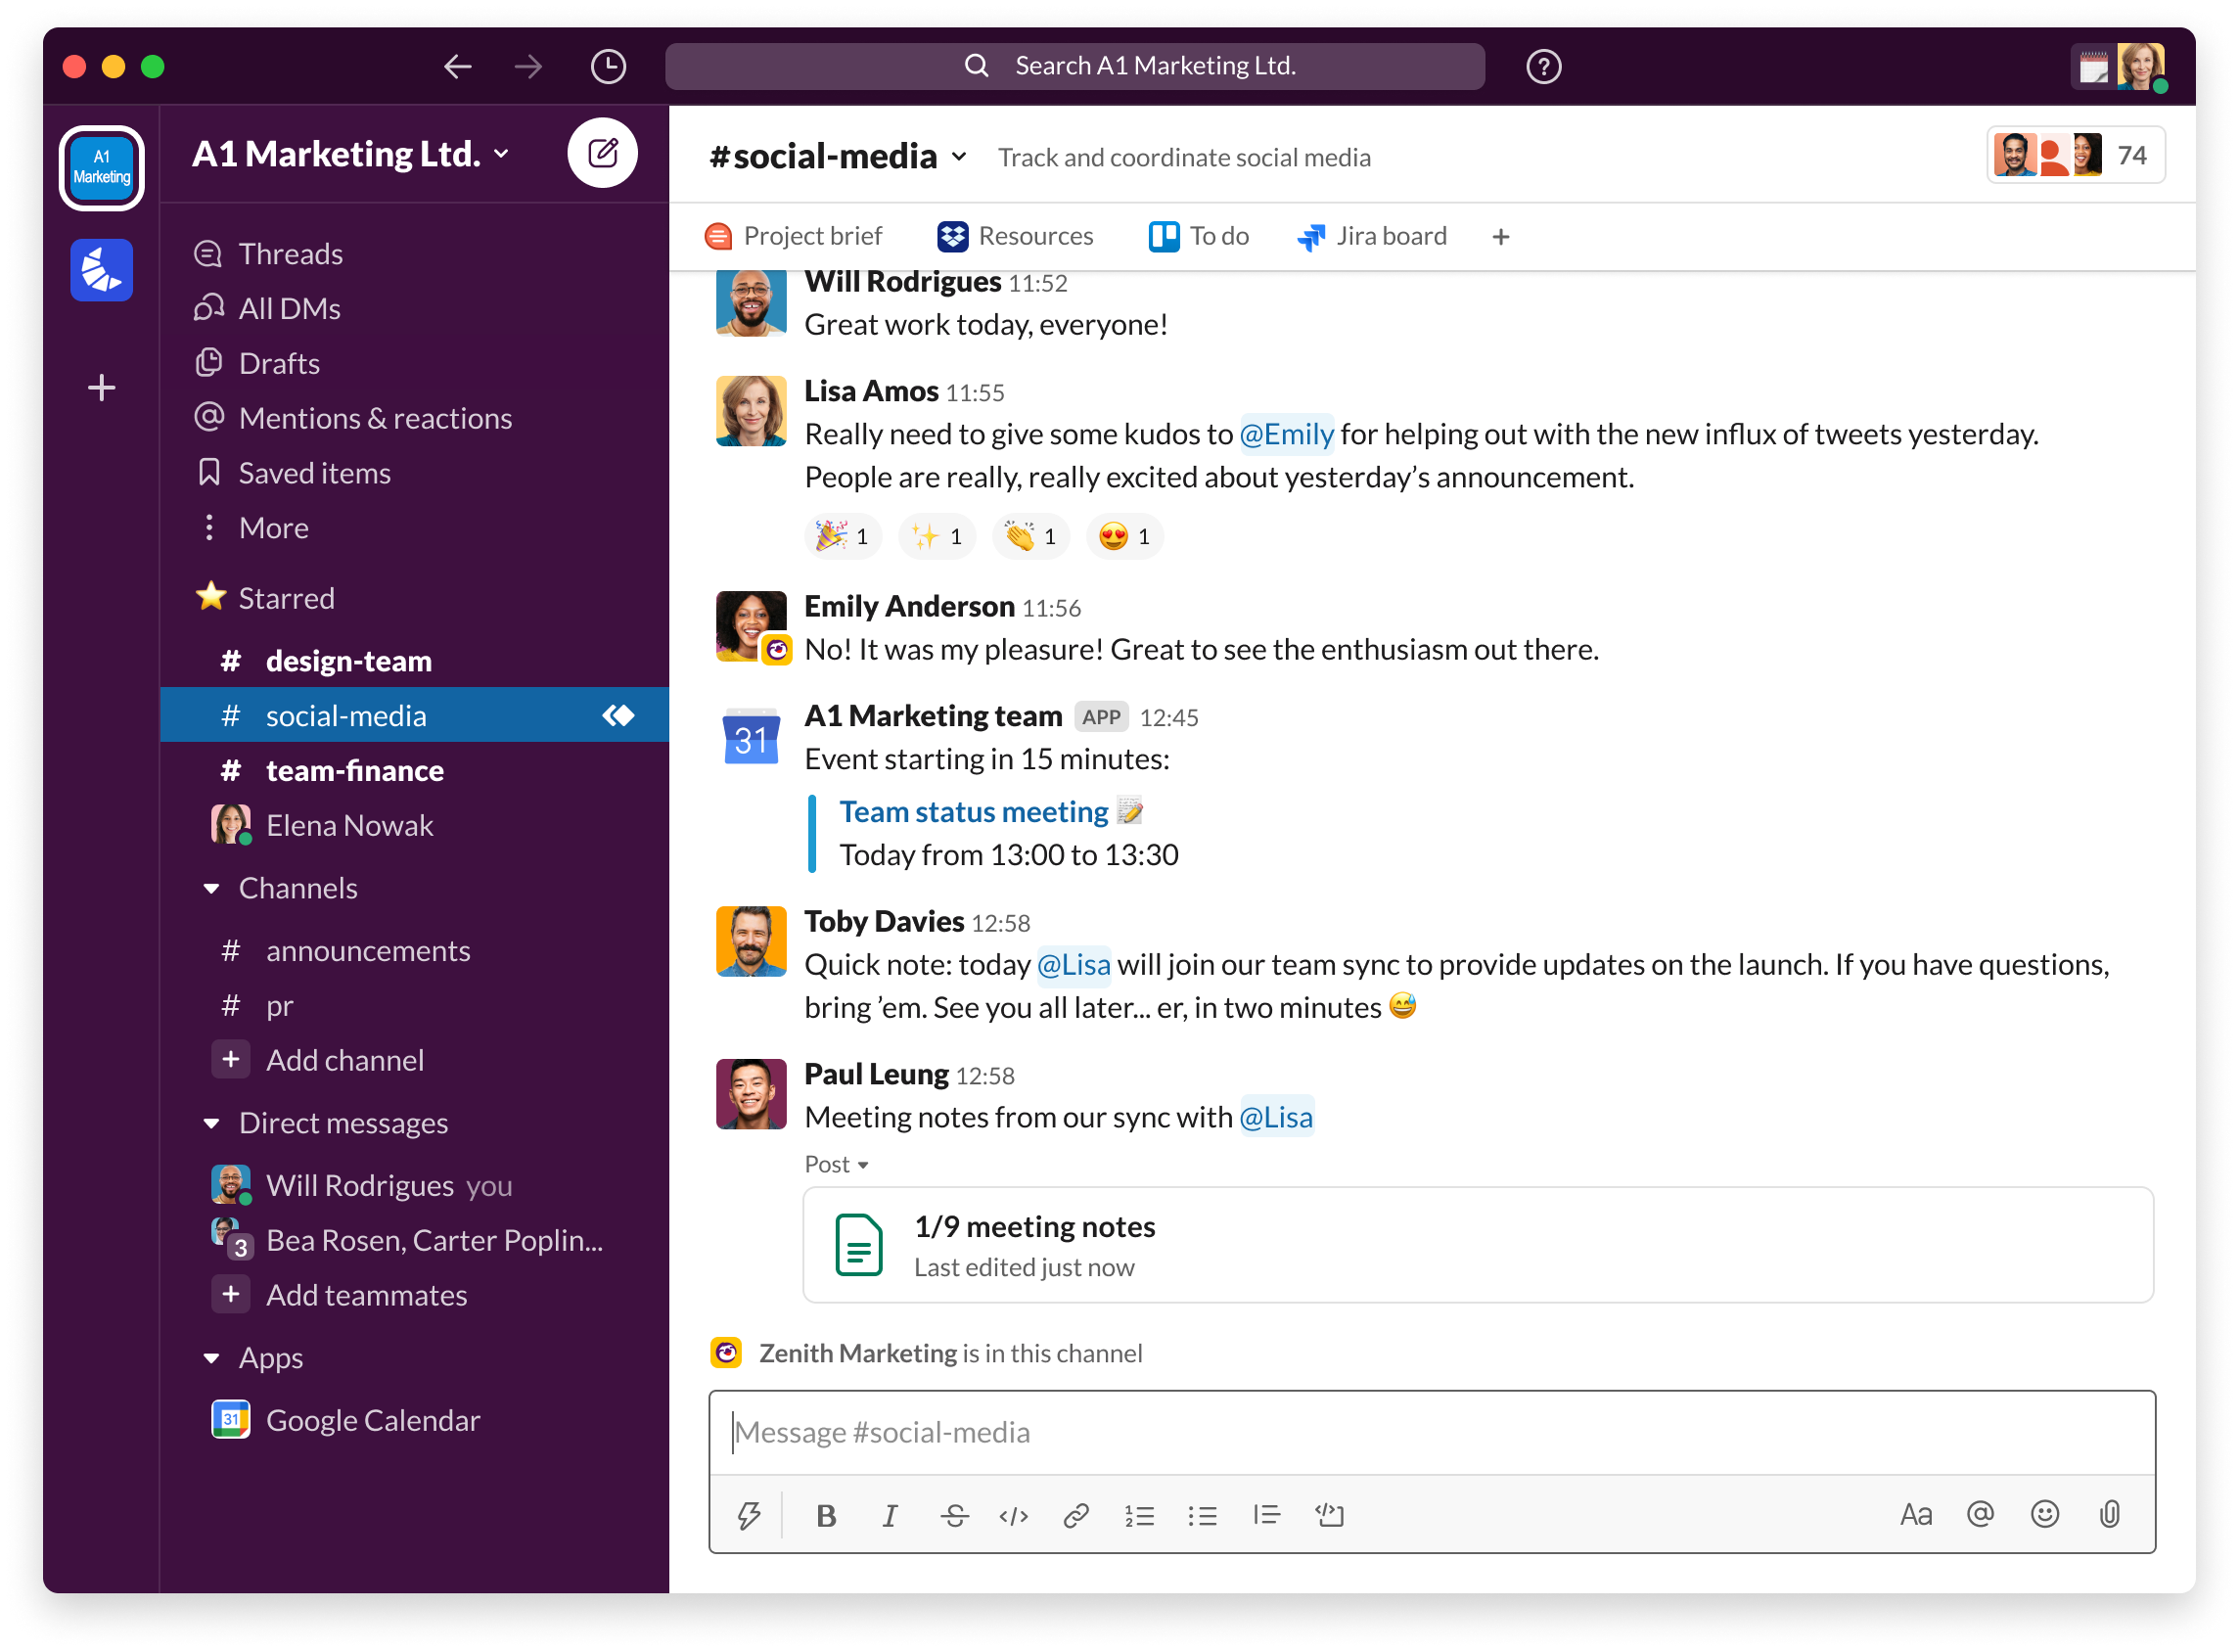The height and width of the screenshot is (1652, 2239).
Task: Click the message input field
Action: pos(1442,1433)
